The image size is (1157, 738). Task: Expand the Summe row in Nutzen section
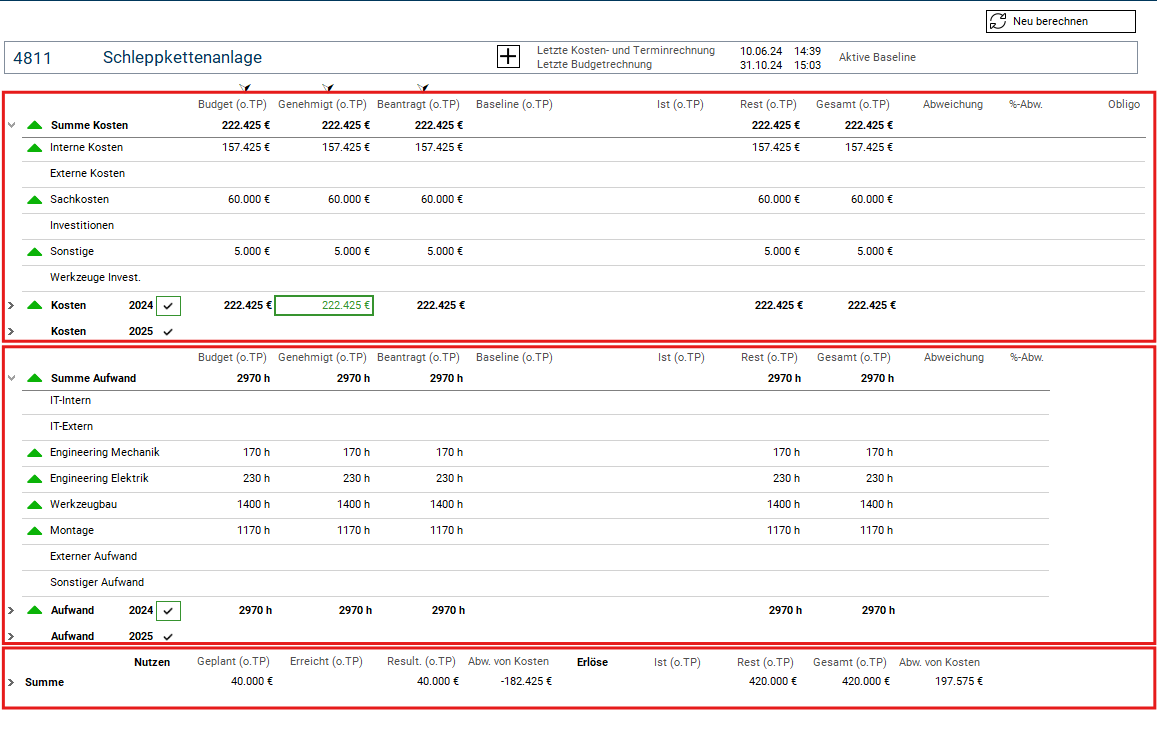point(11,682)
